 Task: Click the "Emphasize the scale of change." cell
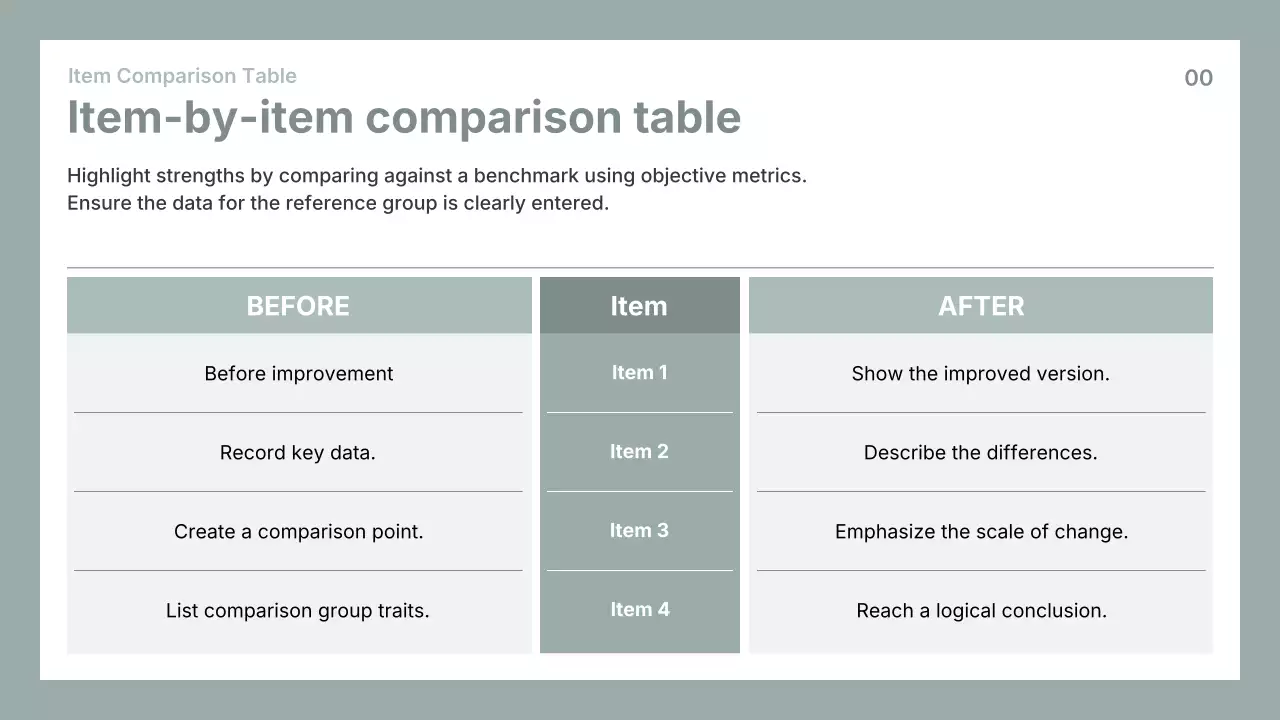[981, 532]
